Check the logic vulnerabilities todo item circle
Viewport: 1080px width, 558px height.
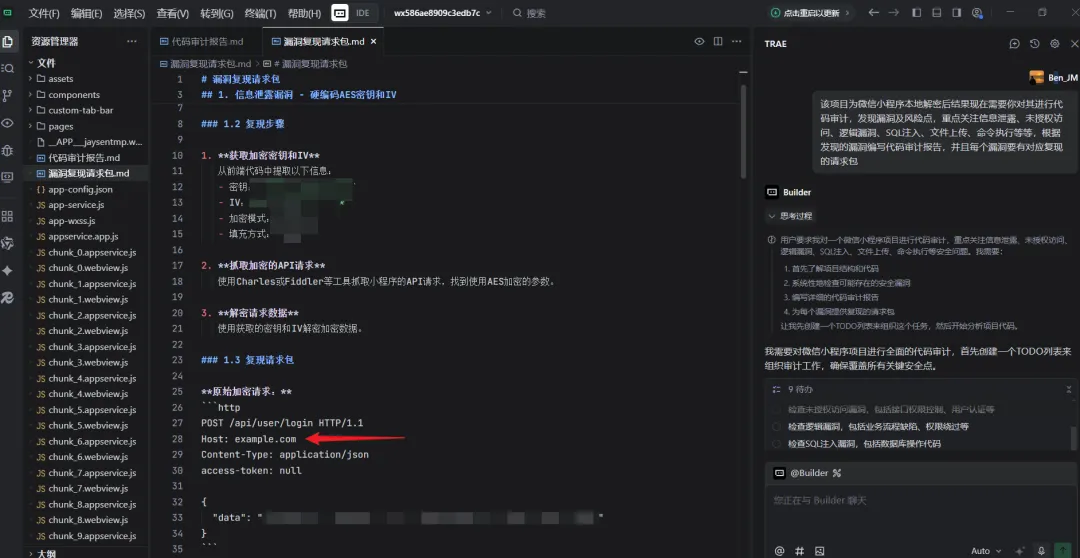pos(776,427)
